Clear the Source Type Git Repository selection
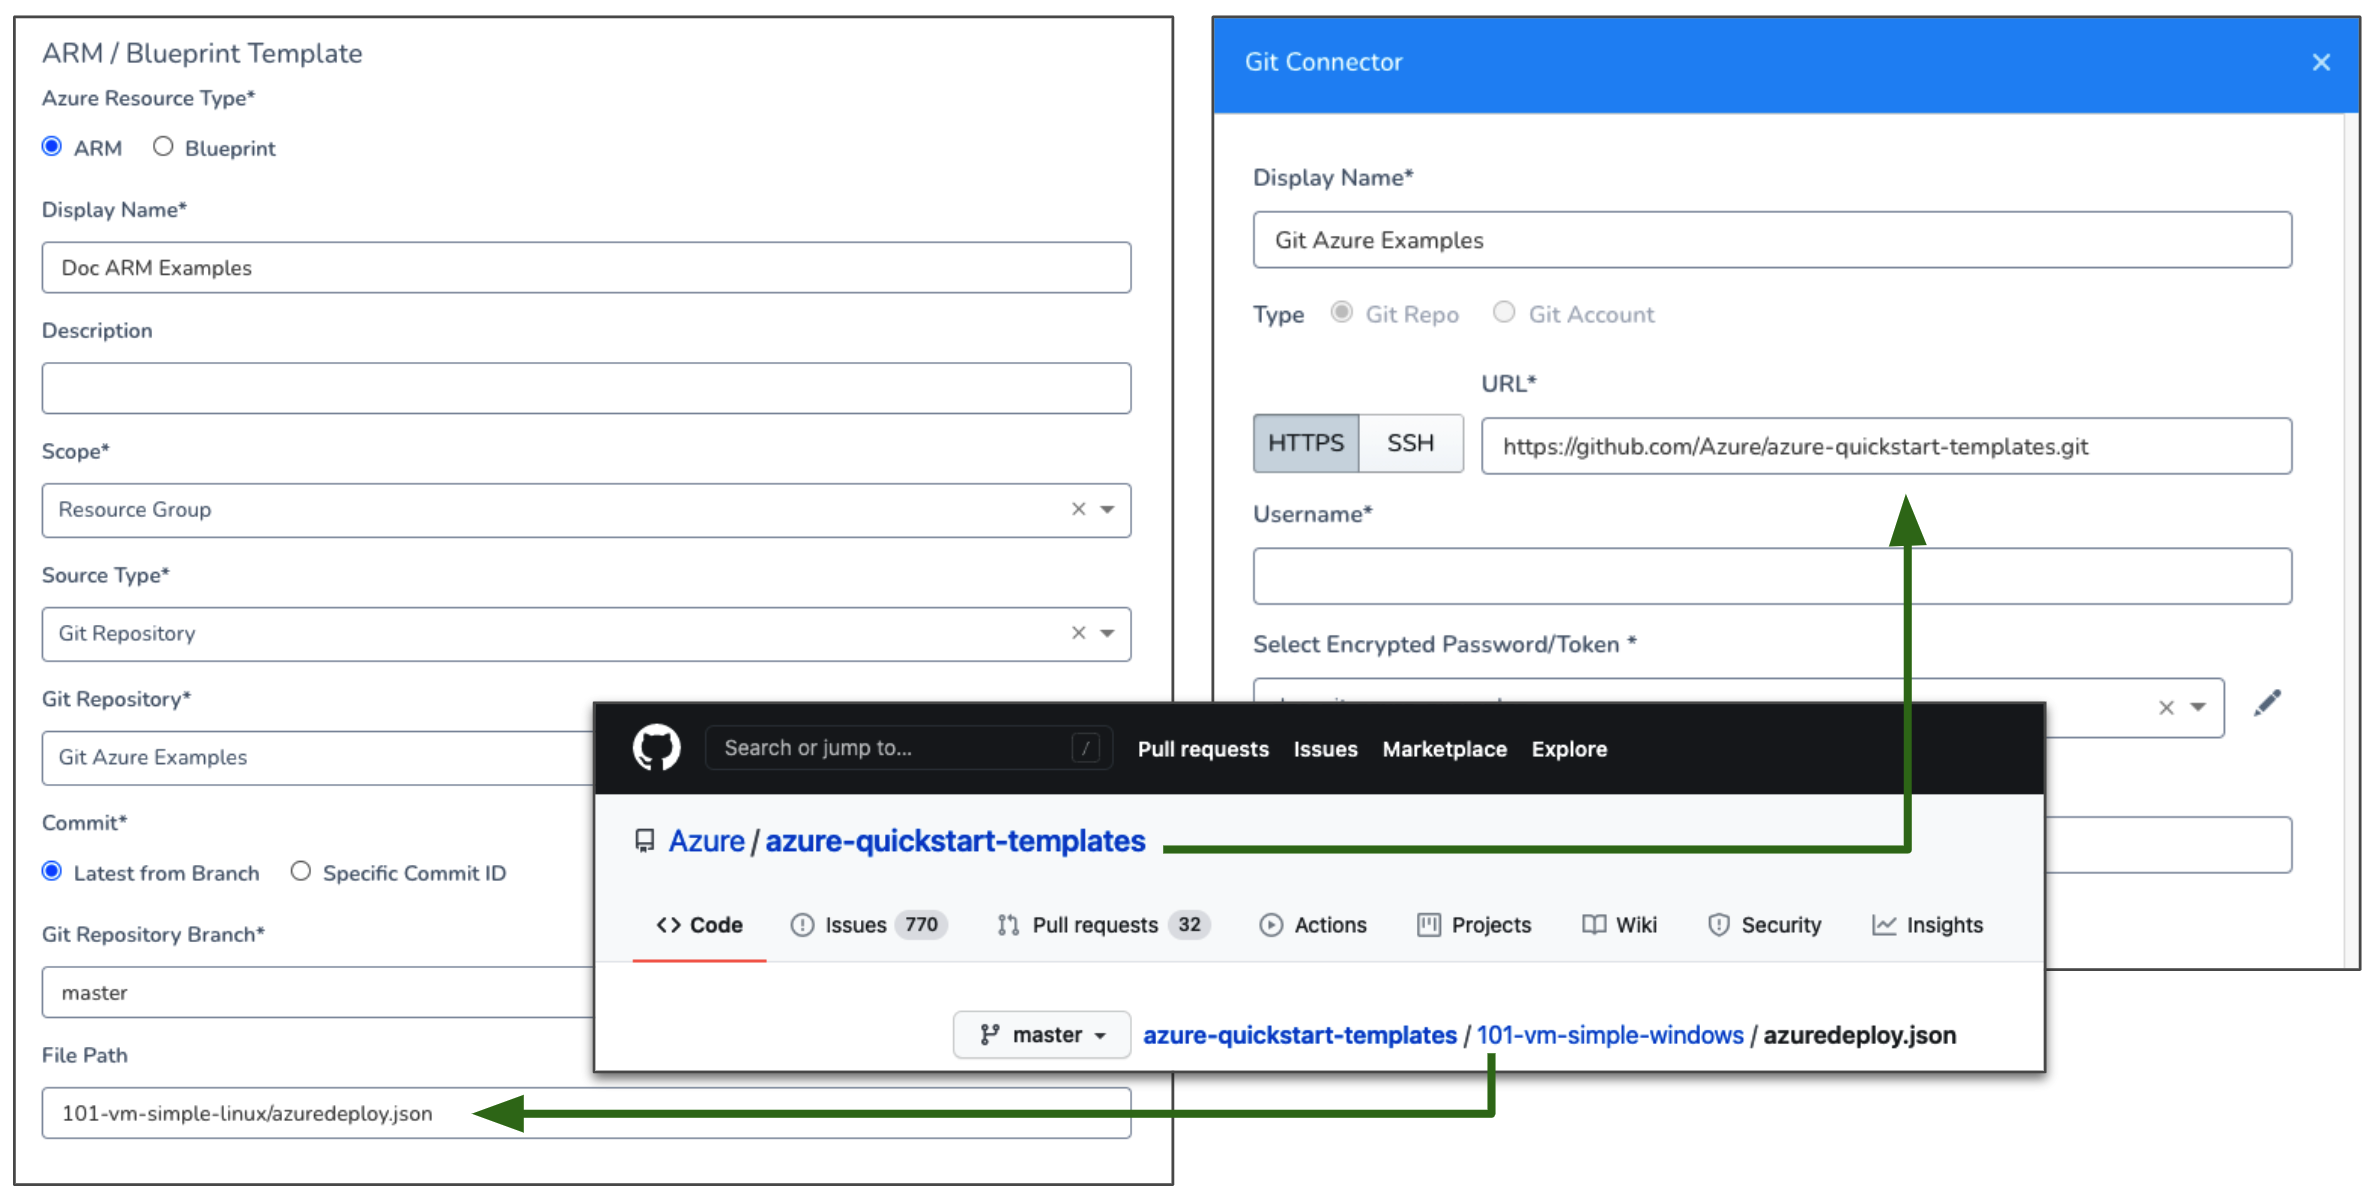Image resolution: width=2370 pixels, height=1202 pixels. tap(1078, 633)
